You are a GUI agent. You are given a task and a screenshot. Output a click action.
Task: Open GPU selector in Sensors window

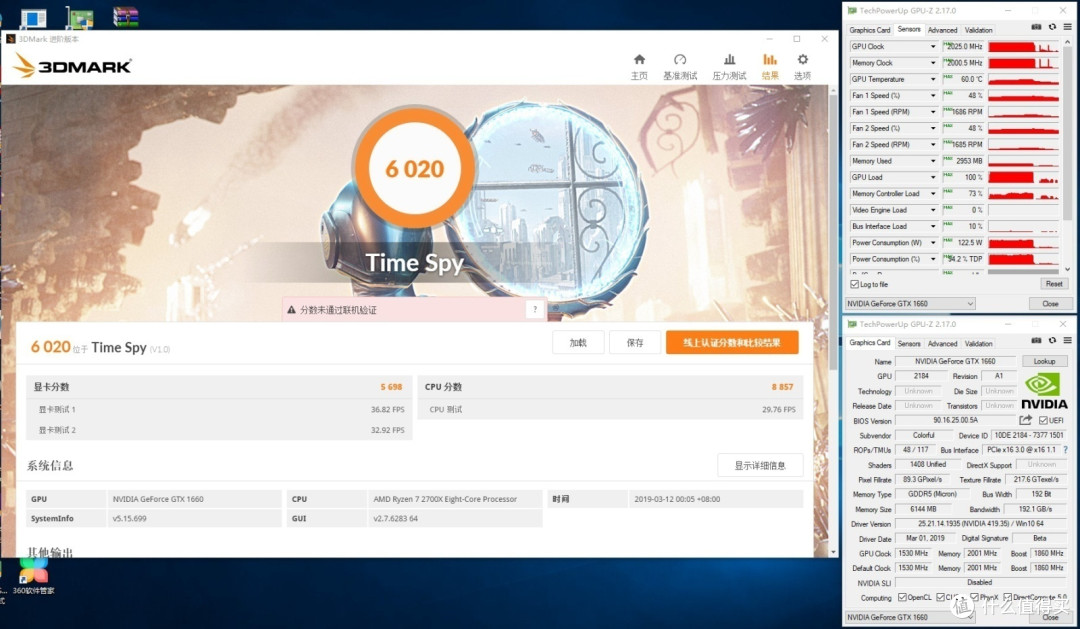click(x=910, y=303)
